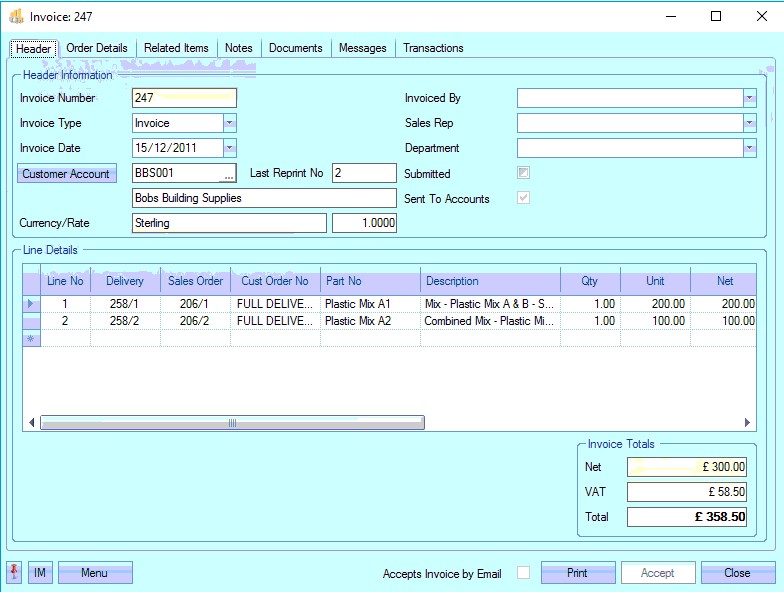
Task: Click the horizontal scrollbar thumb in Line Details
Action: coord(232,423)
